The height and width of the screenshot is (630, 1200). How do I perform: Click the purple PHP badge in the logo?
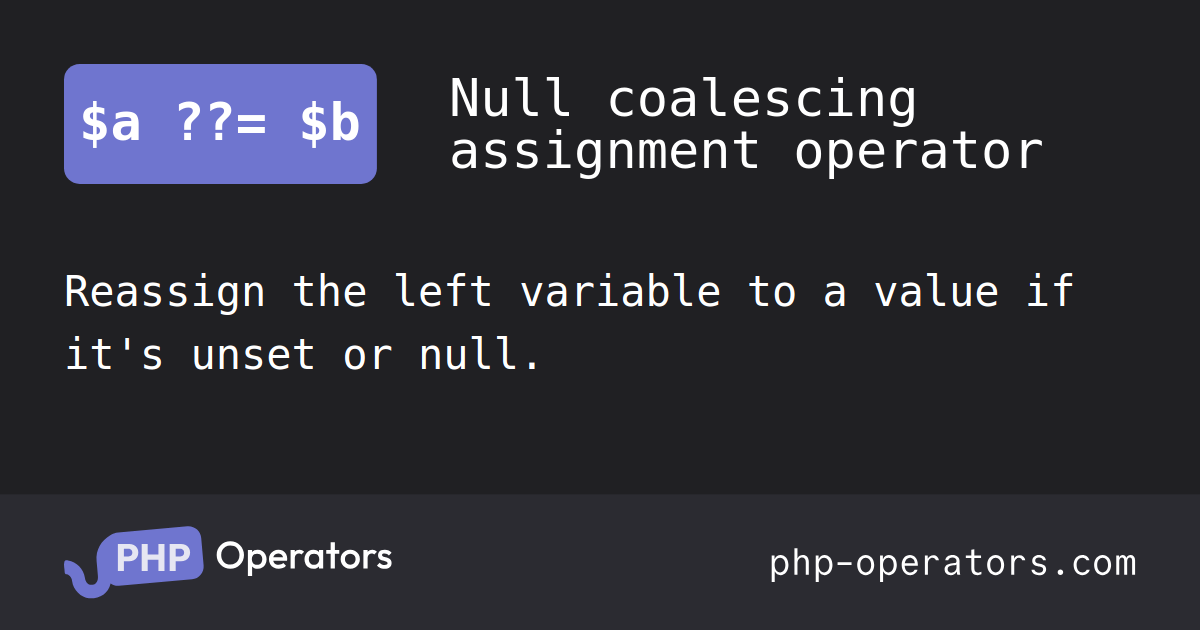tap(152, 557)
